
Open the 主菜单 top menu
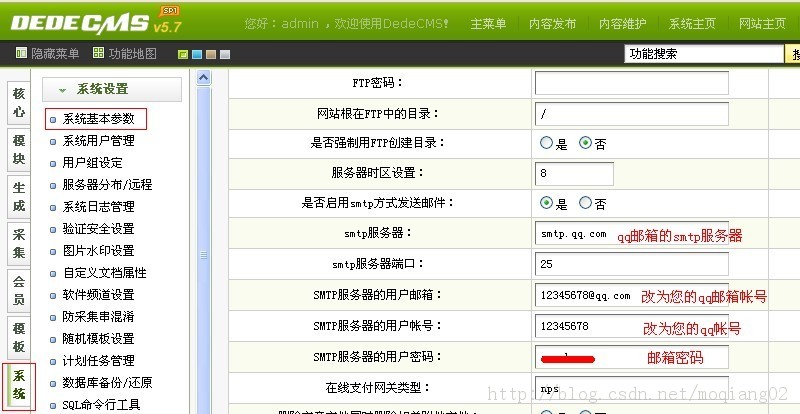(x=488, y=23)
